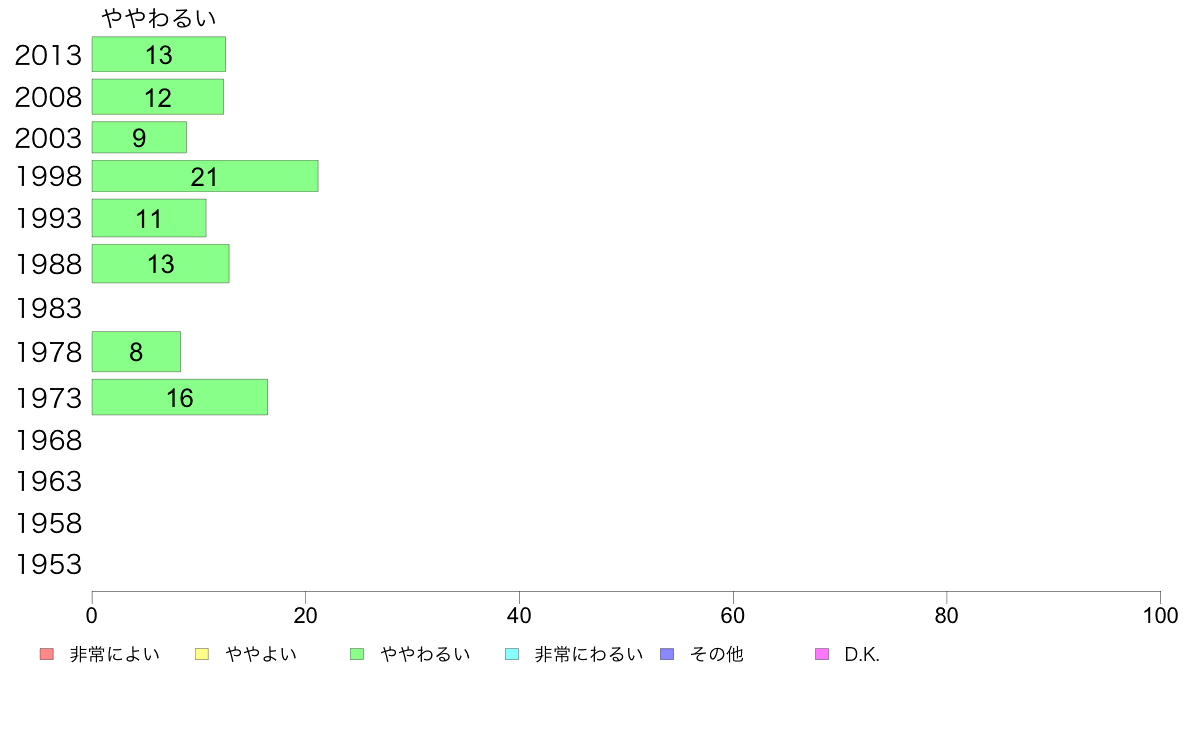
Task: Select the 2013 bar showing 13
Action: click(159, 55)
